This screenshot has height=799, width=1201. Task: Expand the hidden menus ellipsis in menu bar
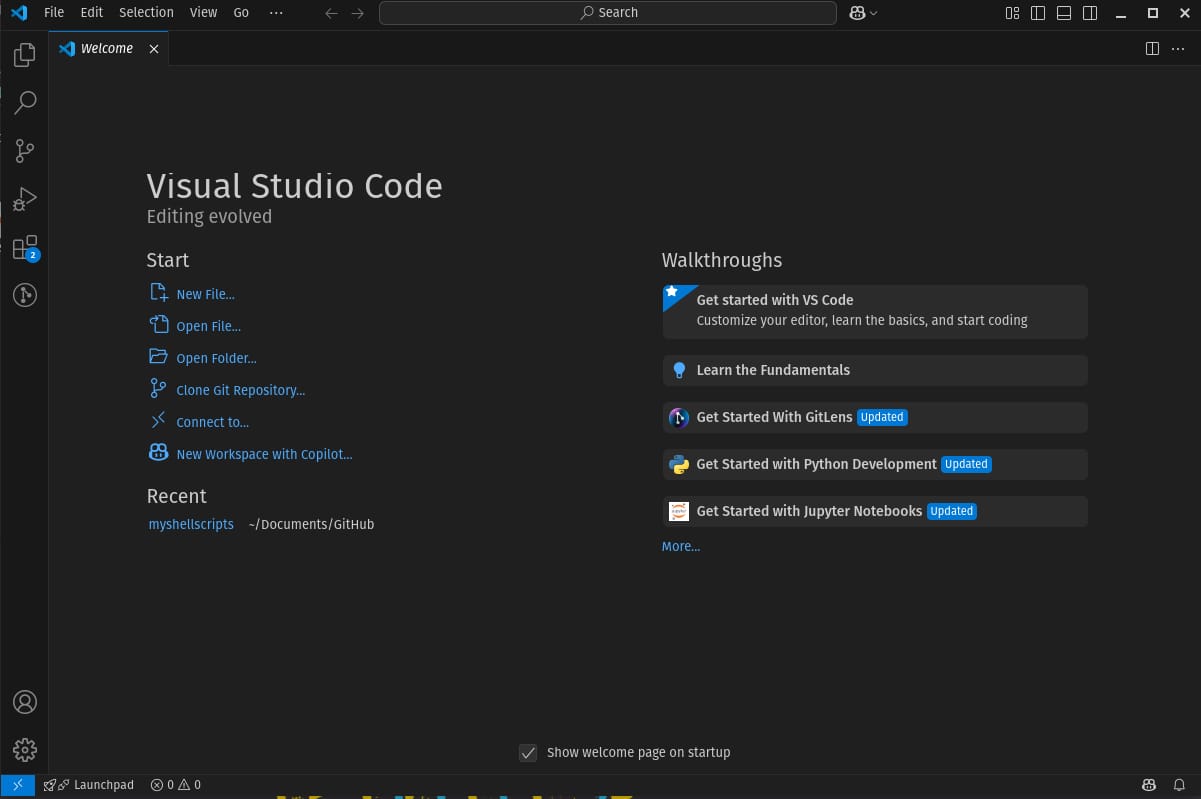tap(276, 13)
